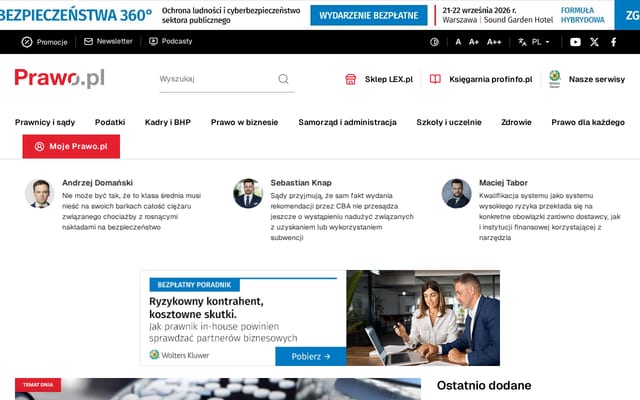Toggle high-contrast mode icon
The height and width of the screenshot is (400, 640).
434,42
